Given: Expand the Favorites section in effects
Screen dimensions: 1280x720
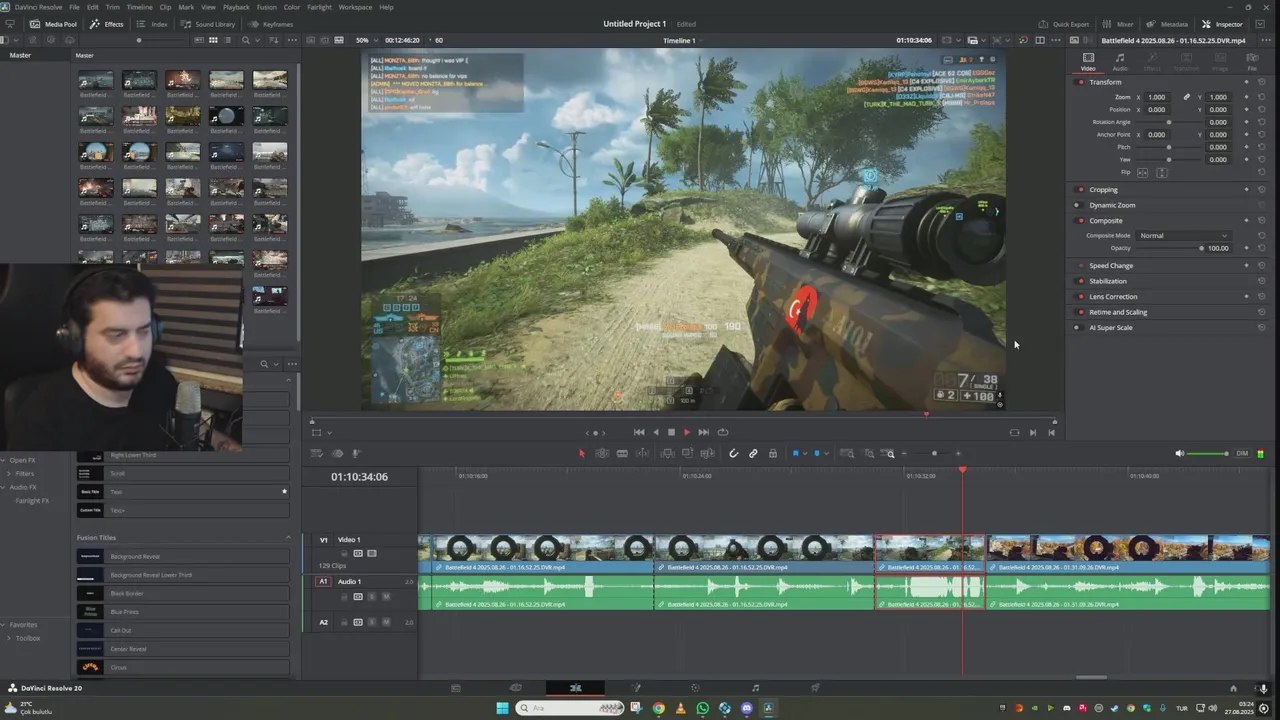Looking at the screenshot, I should [5, 625].
